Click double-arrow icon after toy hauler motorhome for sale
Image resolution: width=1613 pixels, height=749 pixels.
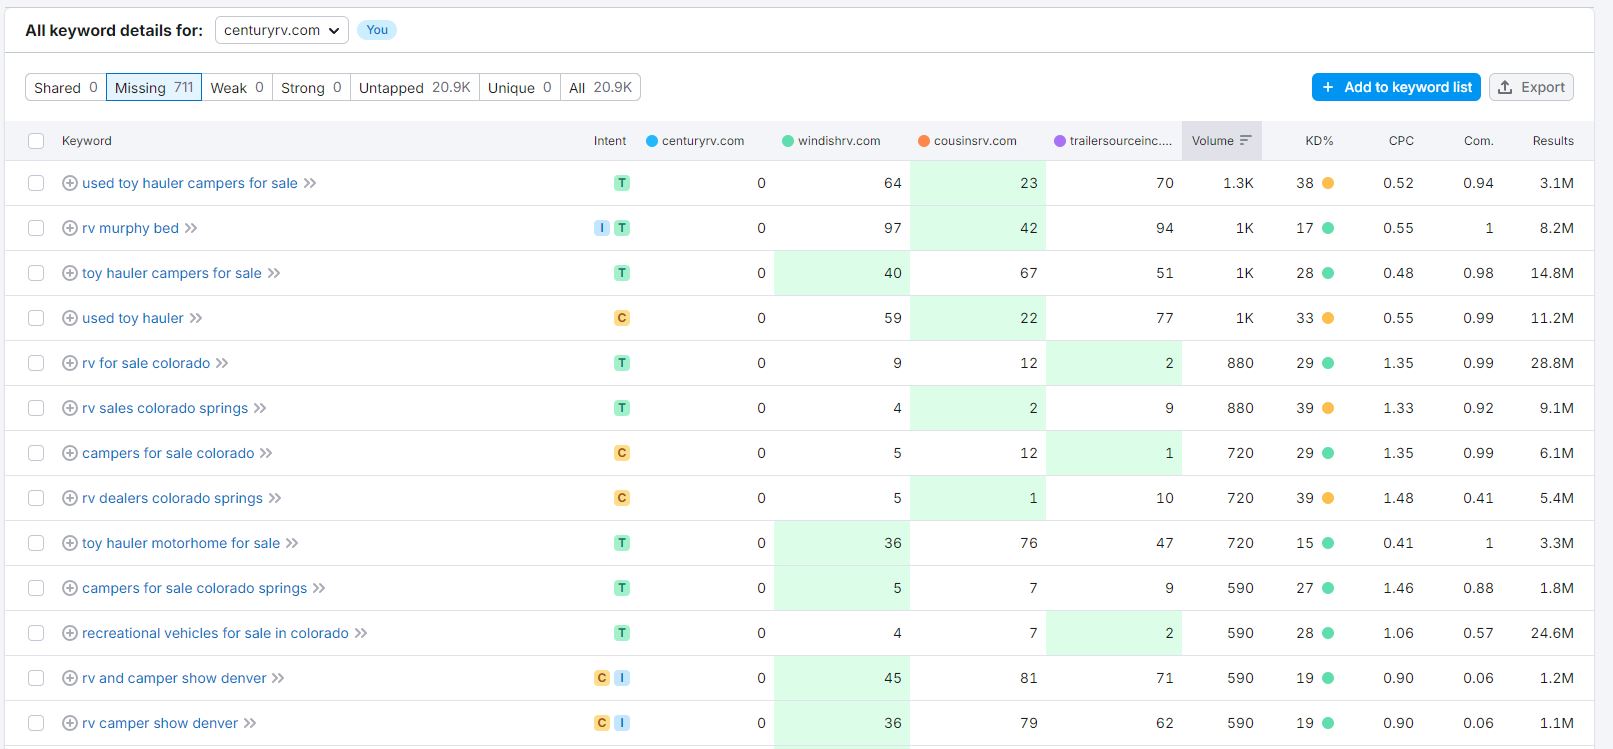[292, 543]
